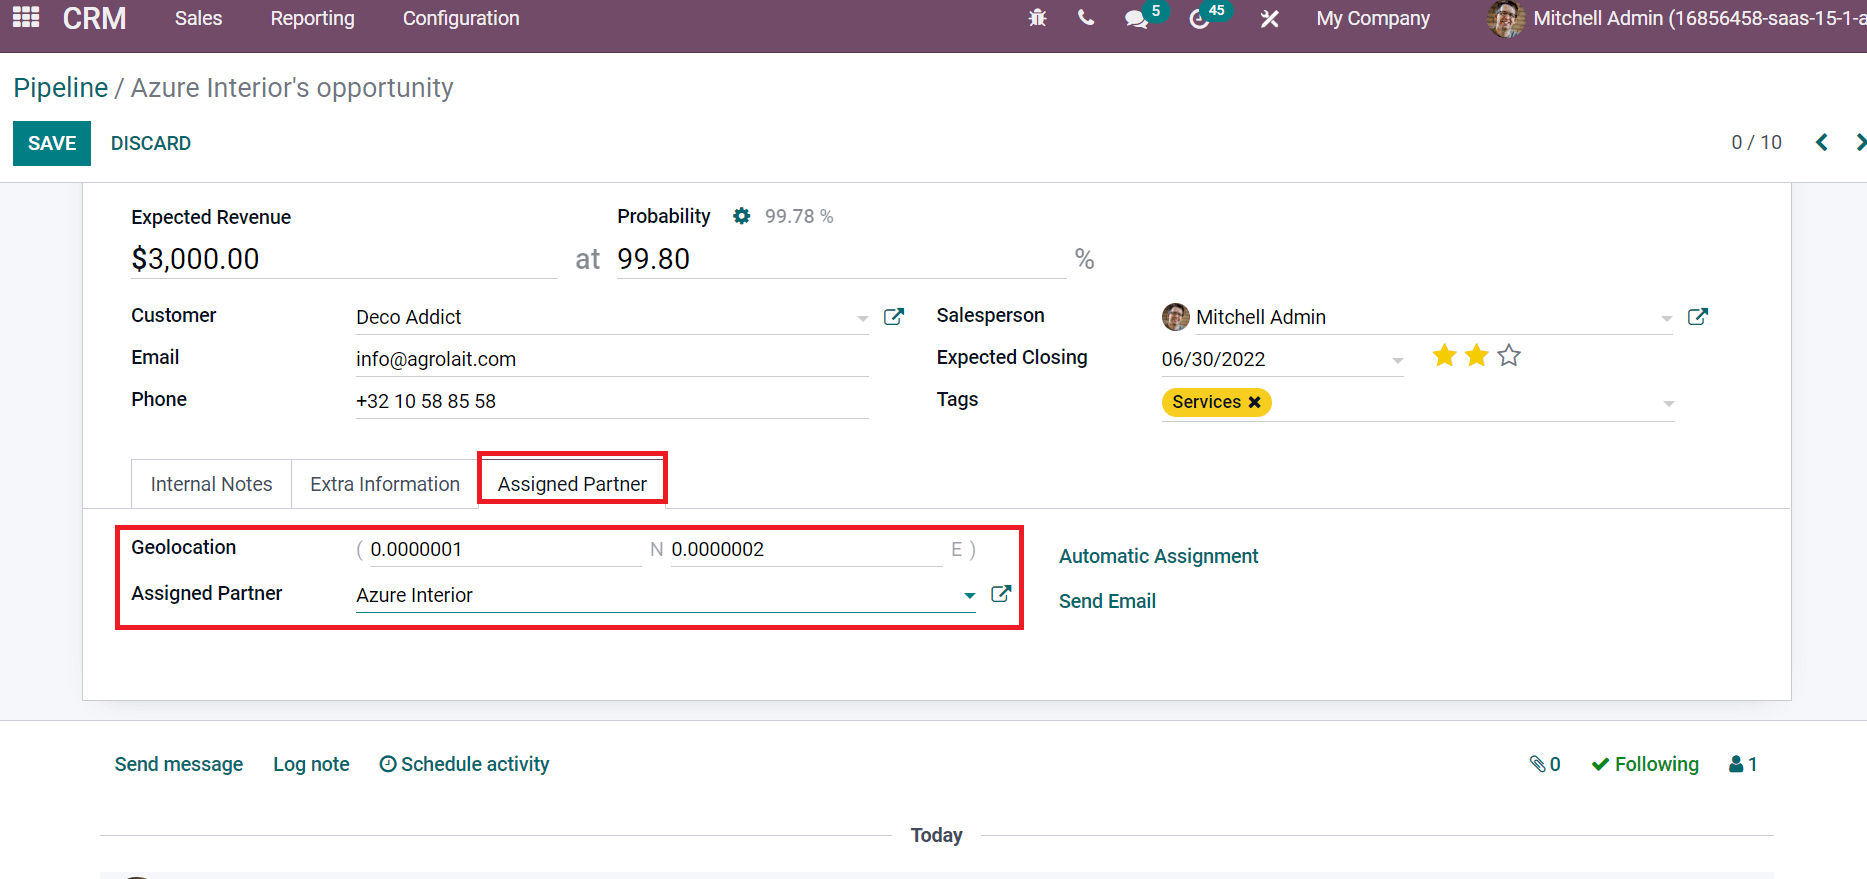Select the Assigned Partner tab

[x=572, y=484]
